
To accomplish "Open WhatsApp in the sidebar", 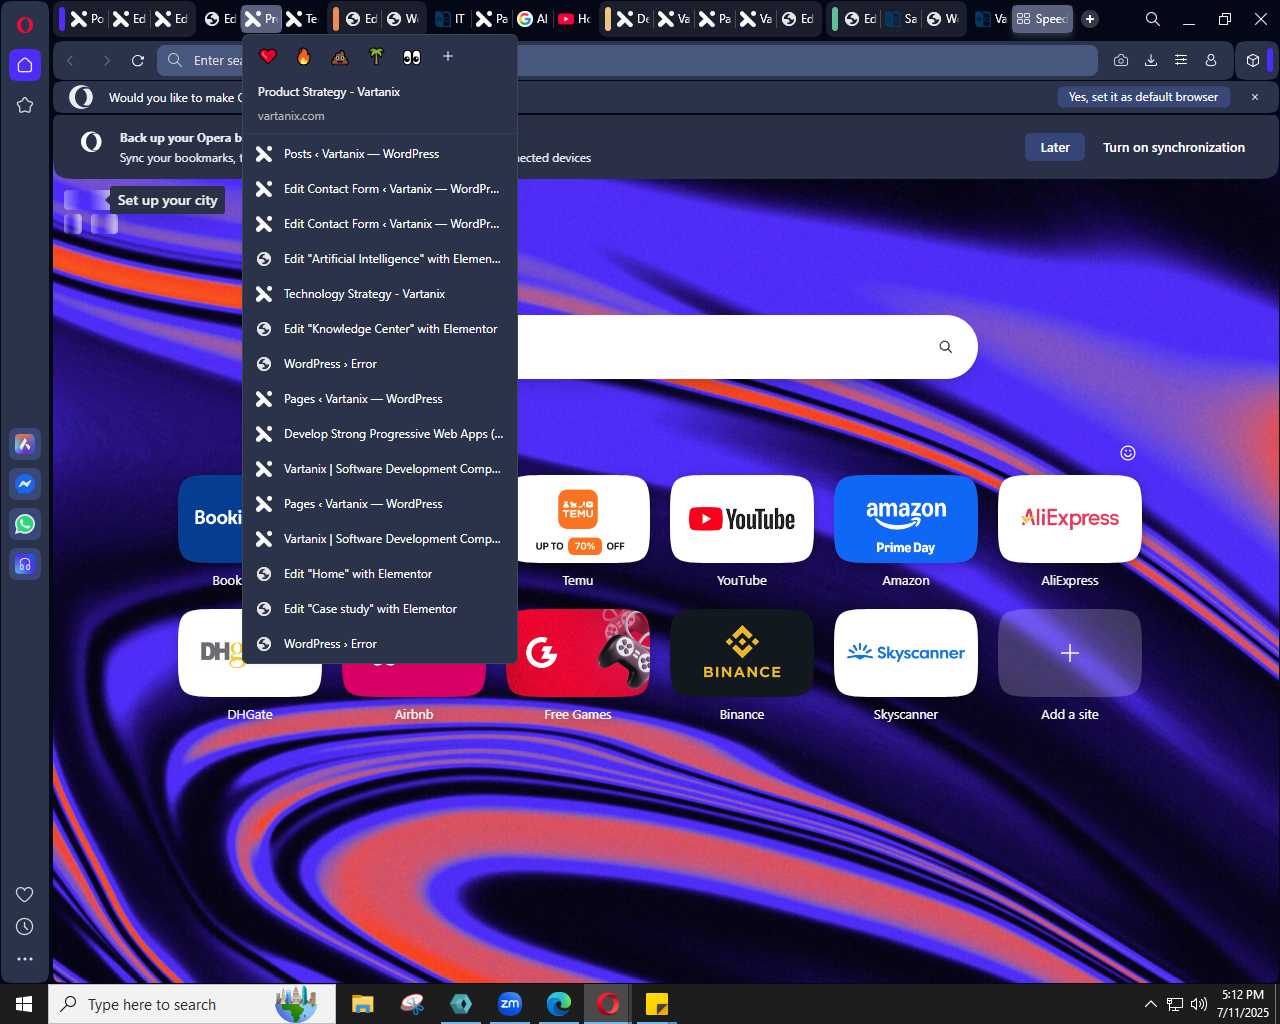I will coord(25,524).
